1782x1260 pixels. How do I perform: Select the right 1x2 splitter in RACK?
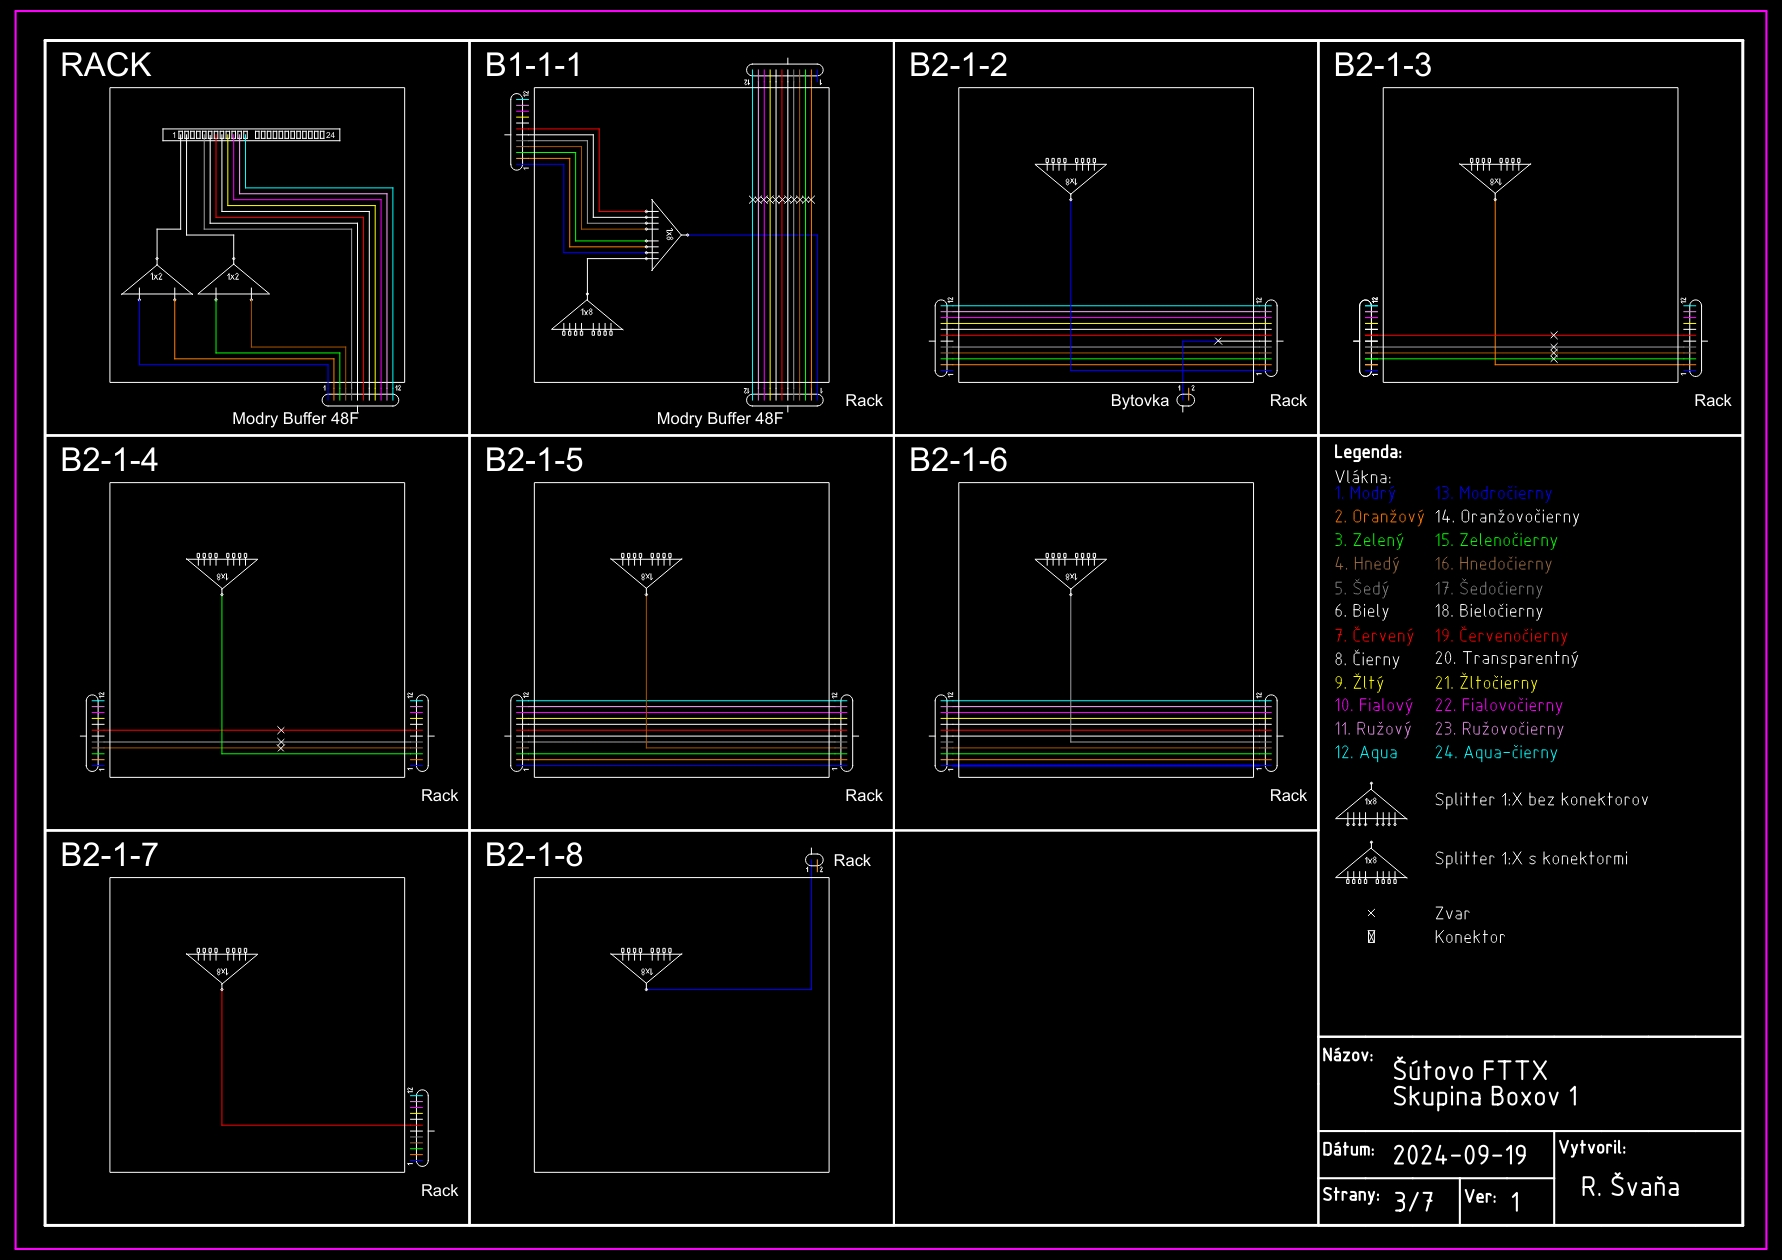point(233,280)
